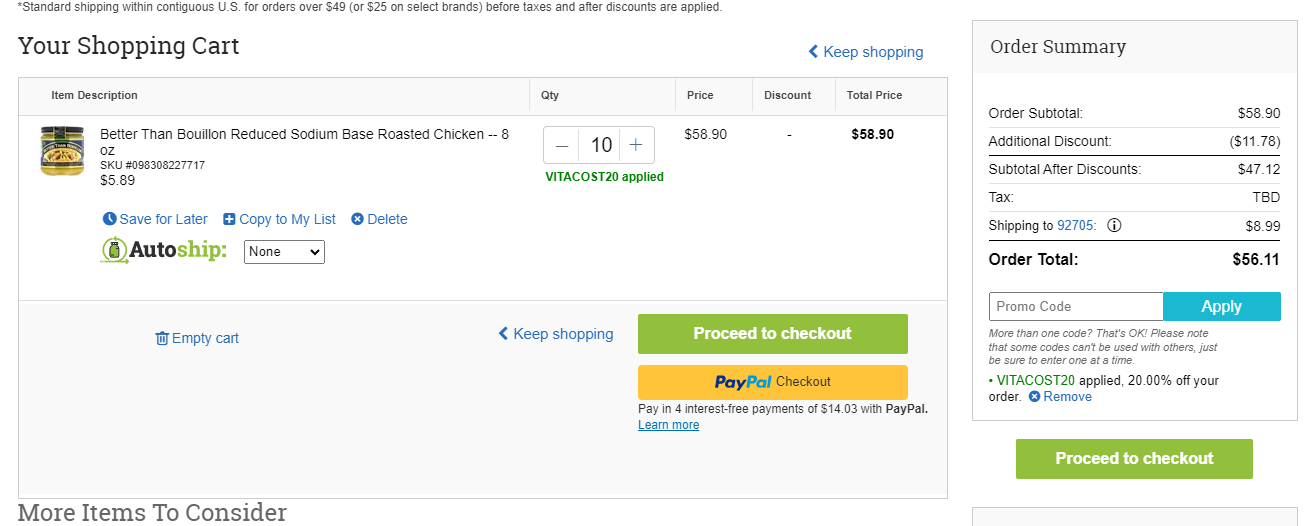Click the bouillon jar product thumbnail
1313x526 pixels.
tap(62, 152)
